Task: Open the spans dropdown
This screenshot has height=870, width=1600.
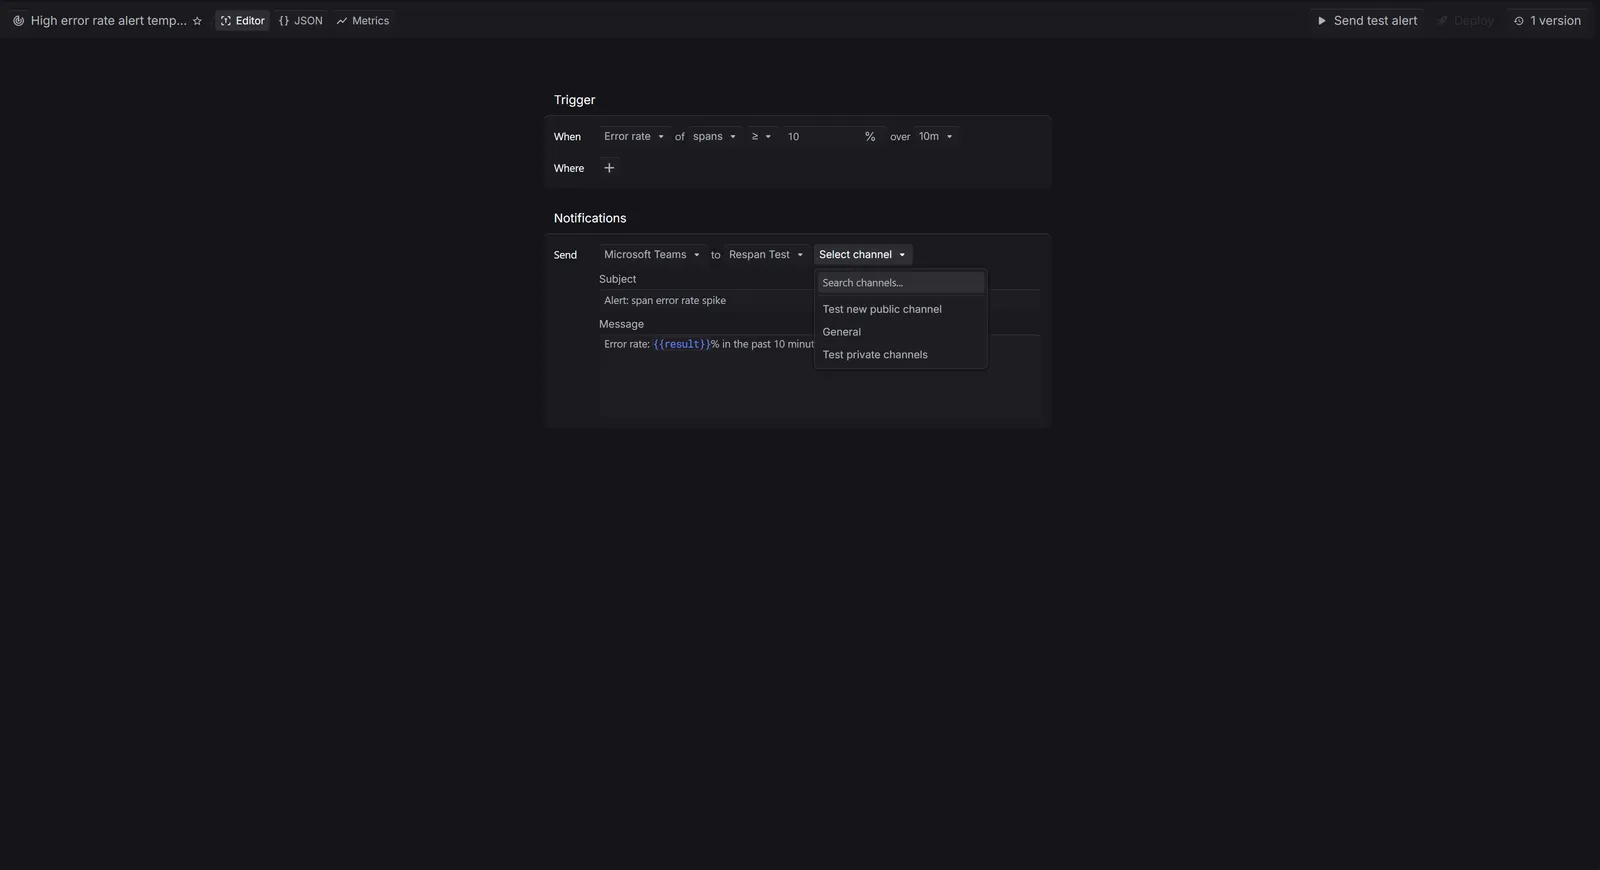Action: (x=714, y=136)
